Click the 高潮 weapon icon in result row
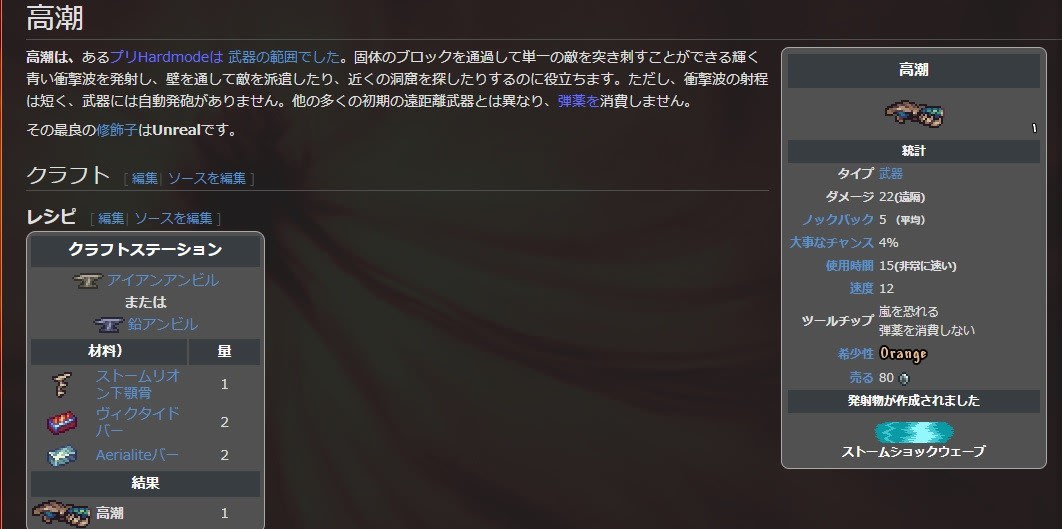This screenshot has width=1062, height=529. pos(61,513)
